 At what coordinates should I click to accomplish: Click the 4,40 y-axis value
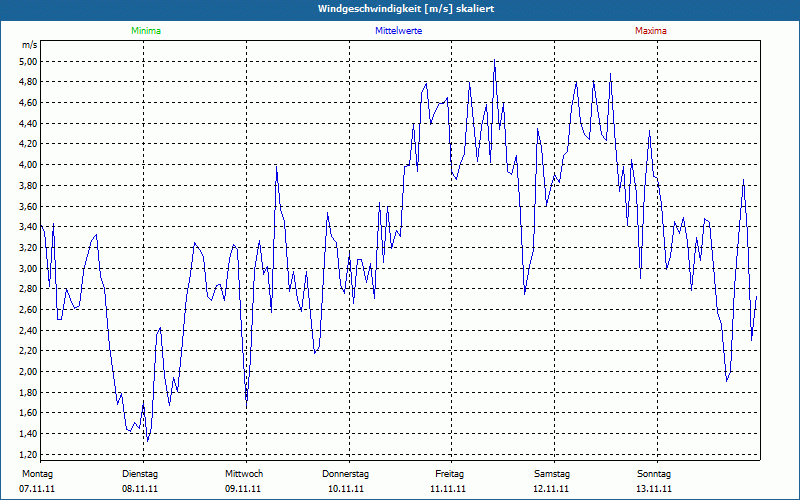click(x=30, y=123)
